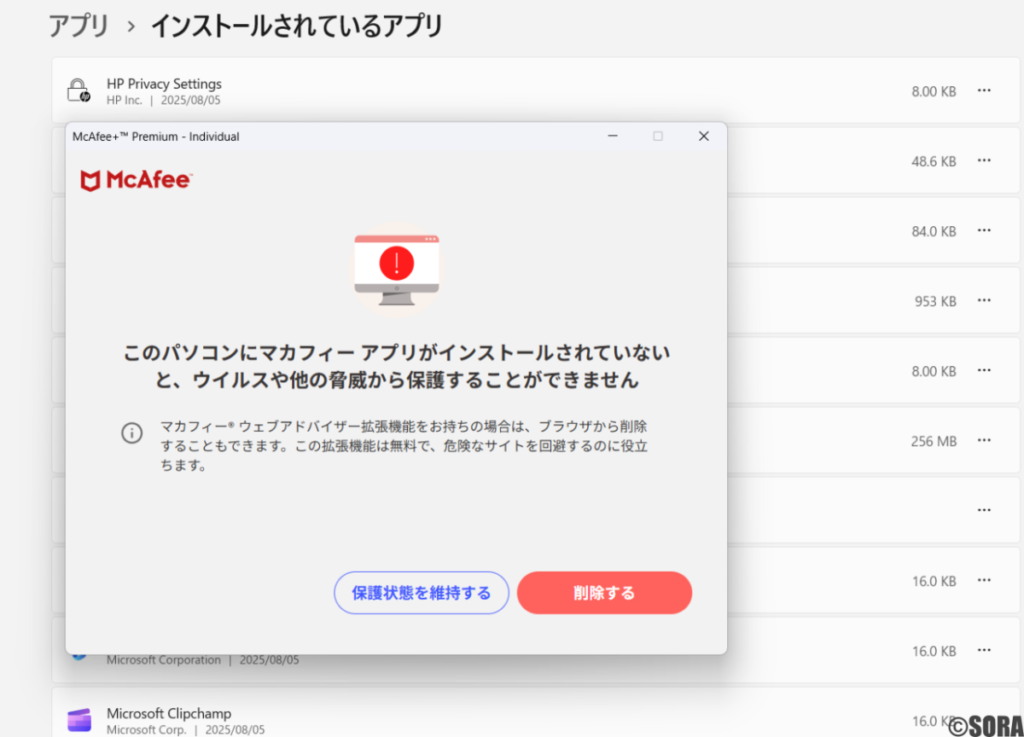Choose 保護状態を維持する to keep protection
The height and width of the screenshot is (737, 1024).
tap(421, 593)
